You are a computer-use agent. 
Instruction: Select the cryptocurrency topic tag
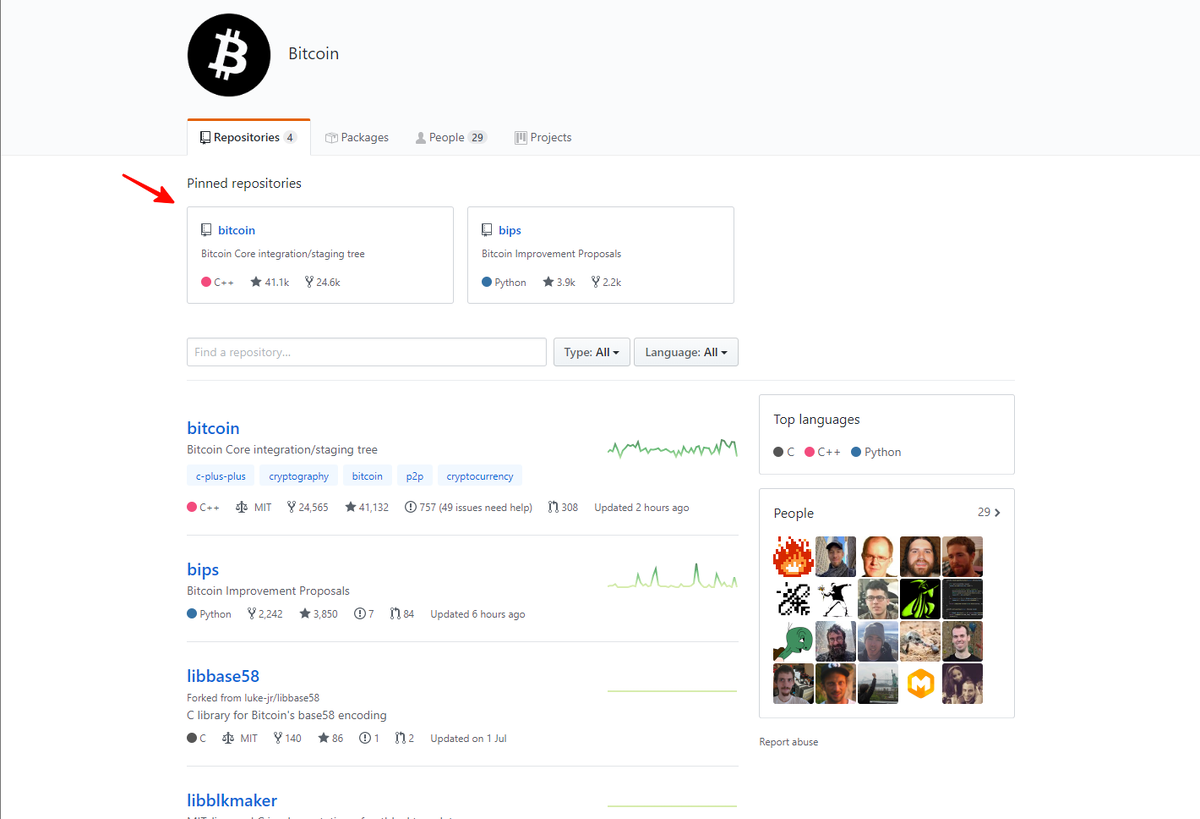[x=479, y=476]
